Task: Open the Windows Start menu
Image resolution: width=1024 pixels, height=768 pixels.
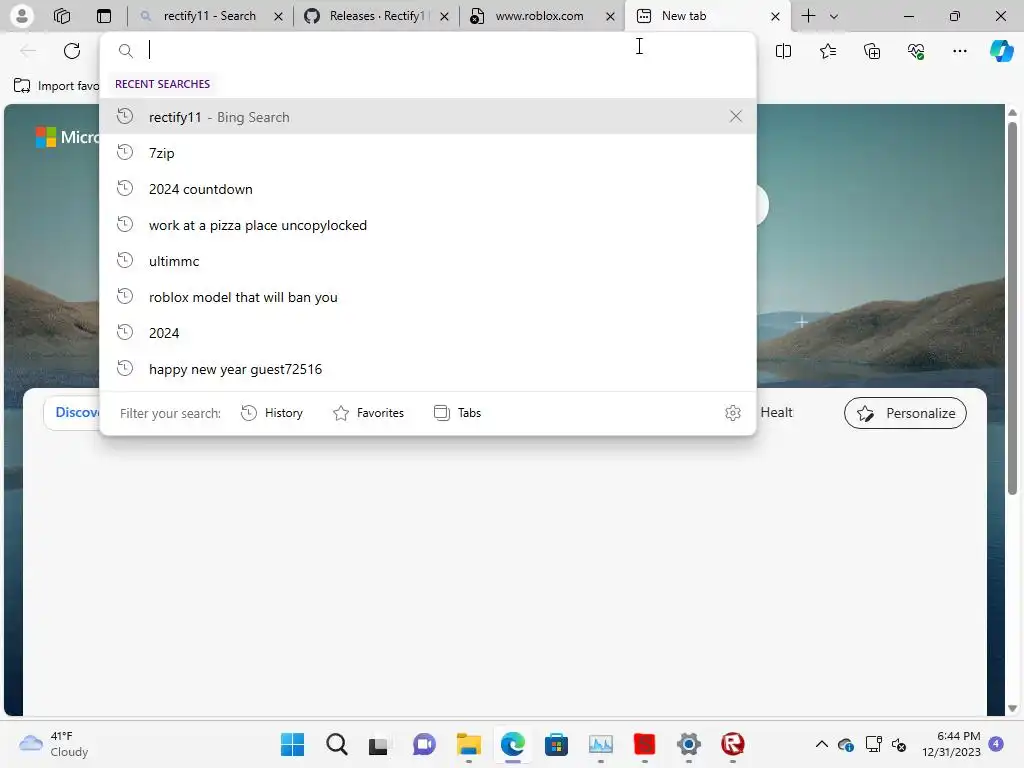Action: pyautogui.click(x=292, y=744)
